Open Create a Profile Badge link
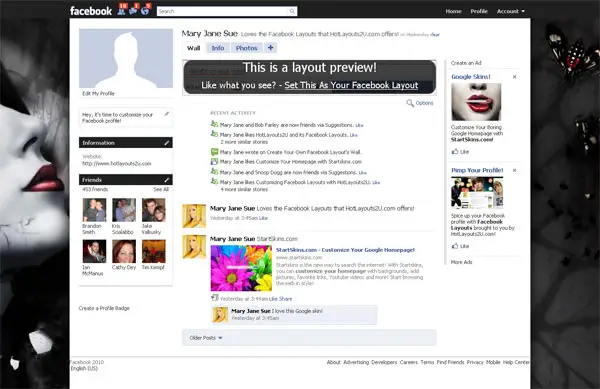 point(104,308)
